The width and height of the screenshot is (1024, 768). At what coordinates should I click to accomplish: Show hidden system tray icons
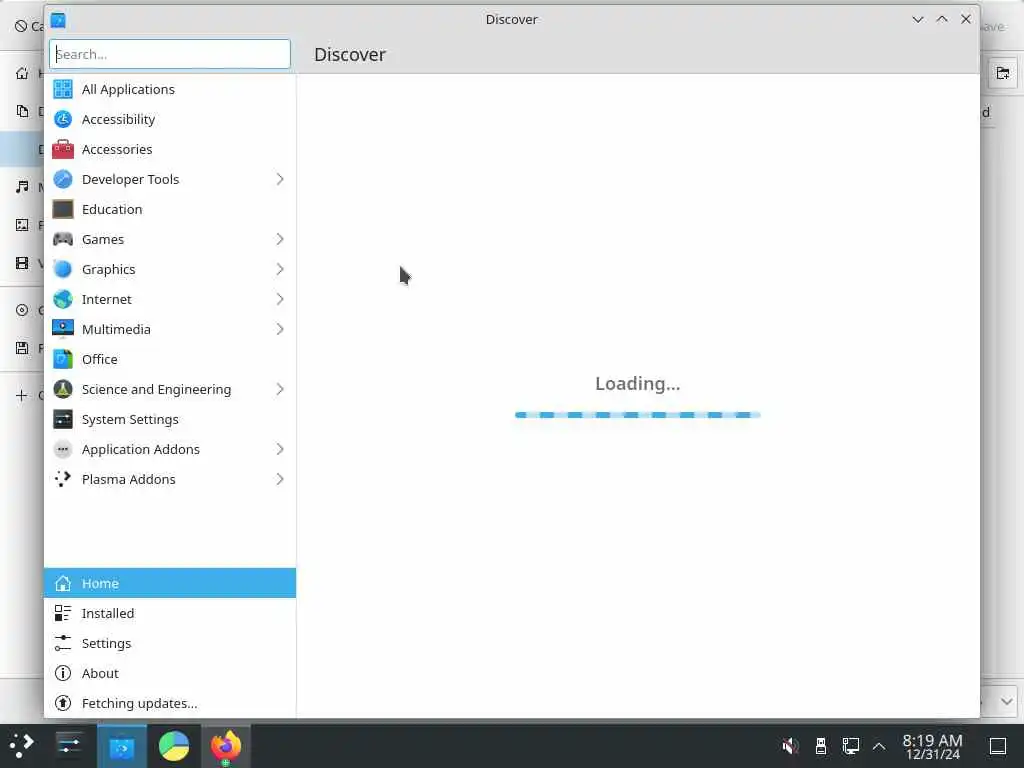[879, 746]
